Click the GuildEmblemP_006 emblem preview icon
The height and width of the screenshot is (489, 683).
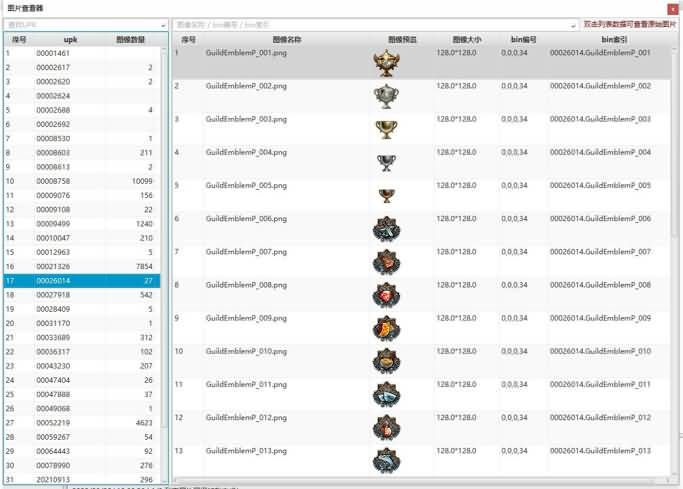click(x=386, y=230)
